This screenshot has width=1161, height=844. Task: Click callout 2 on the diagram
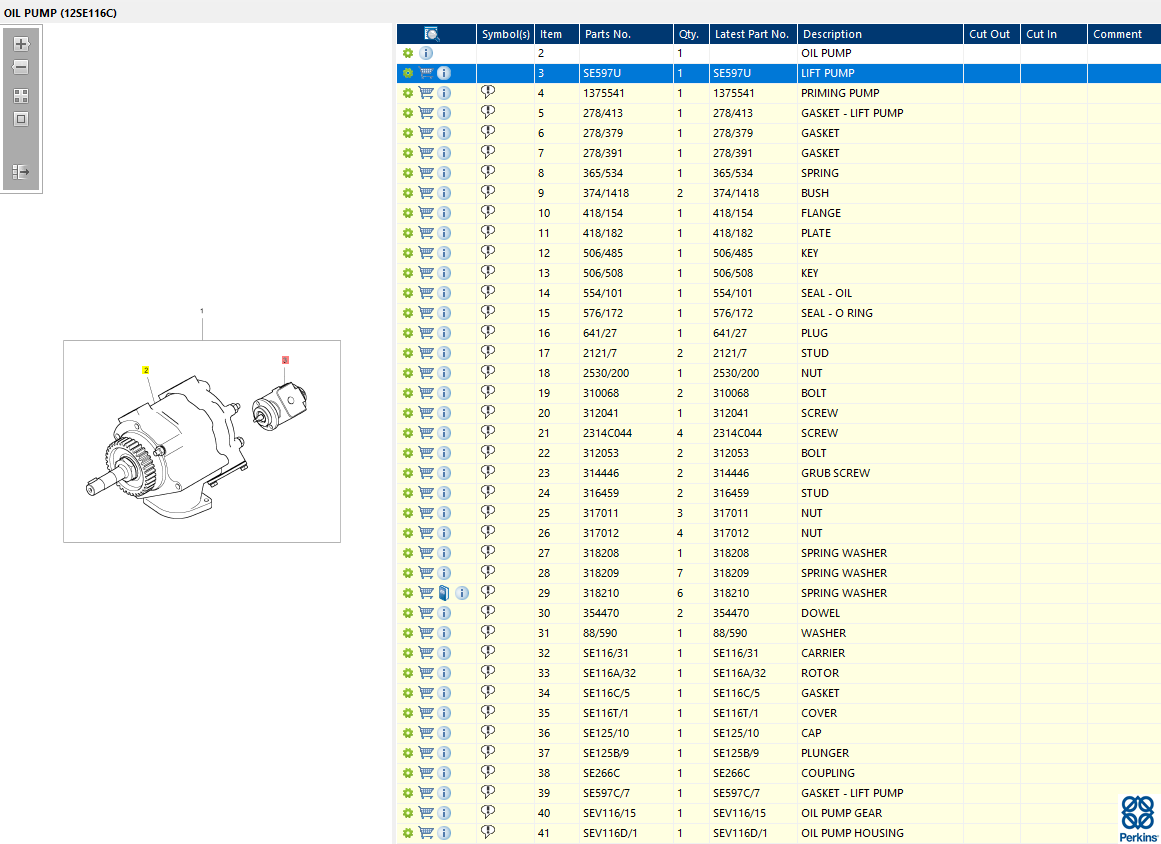tap(146, 370)
